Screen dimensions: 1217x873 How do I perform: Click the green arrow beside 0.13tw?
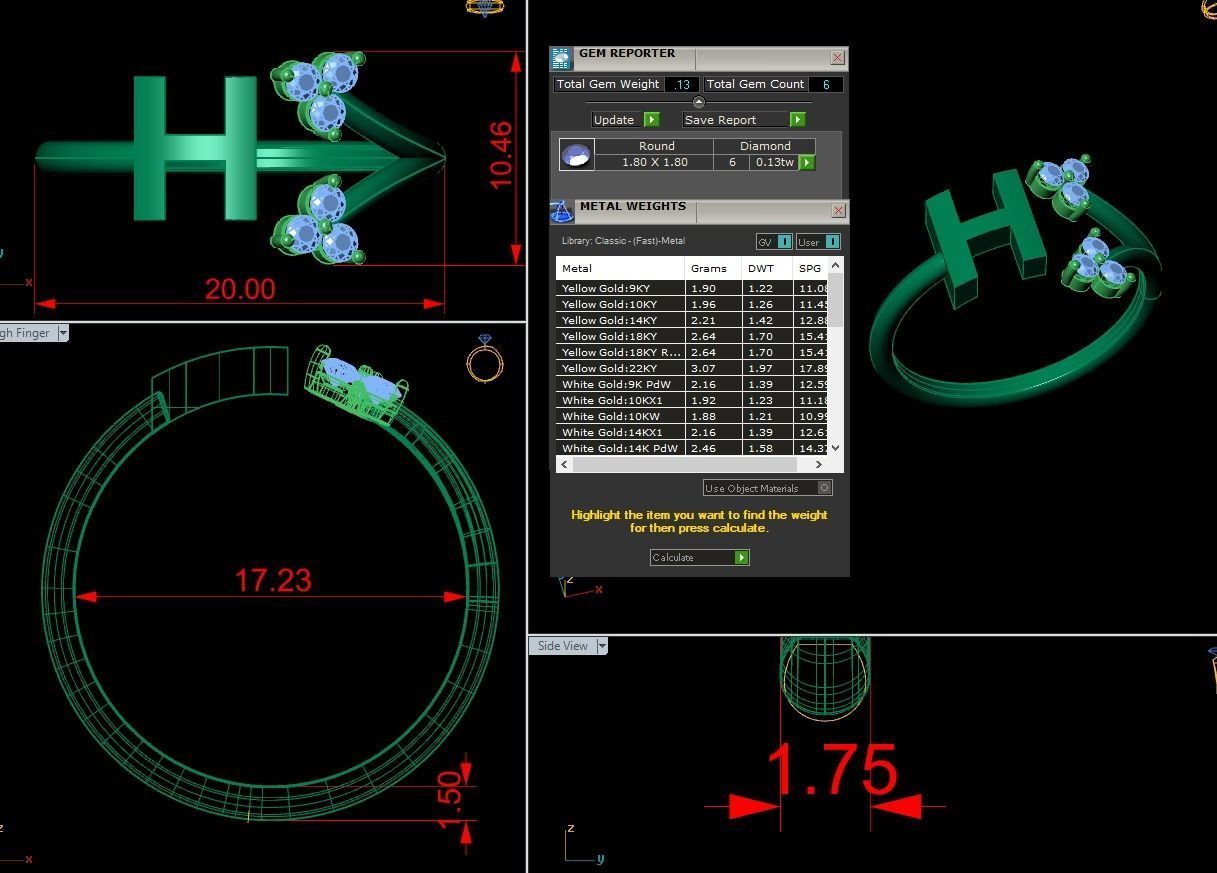click(807, 162)
